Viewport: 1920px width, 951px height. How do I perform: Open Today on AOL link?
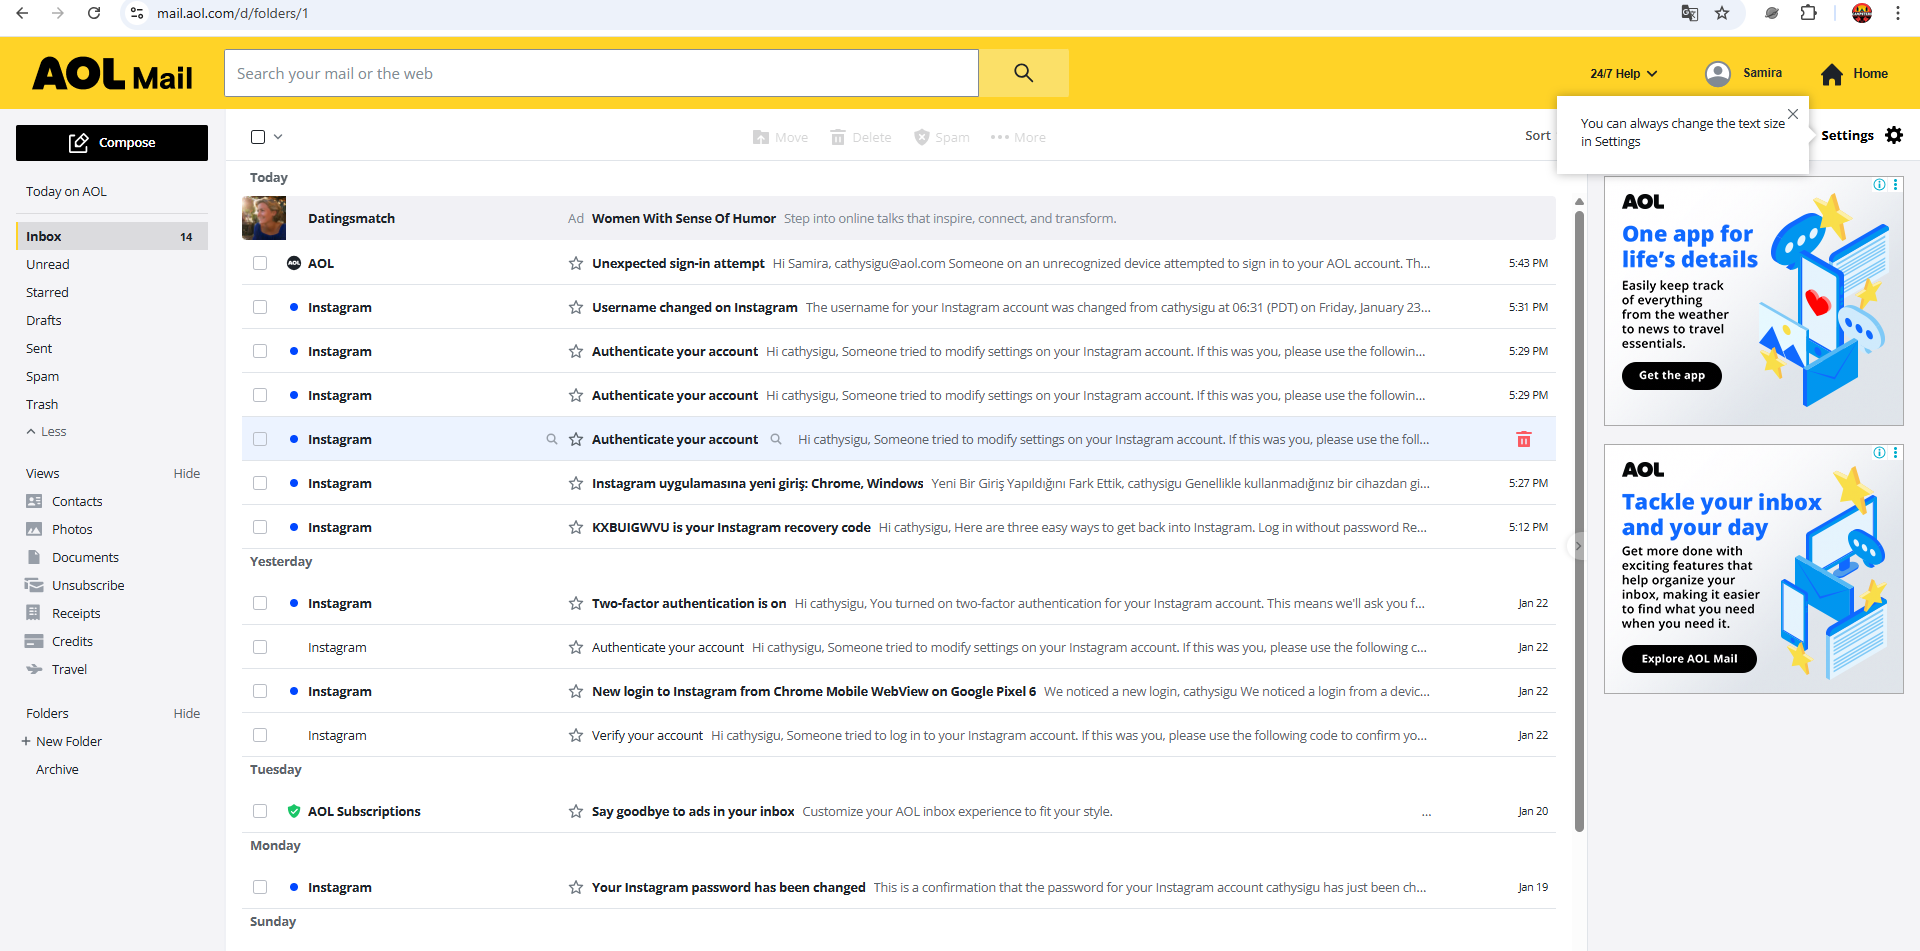66,192
